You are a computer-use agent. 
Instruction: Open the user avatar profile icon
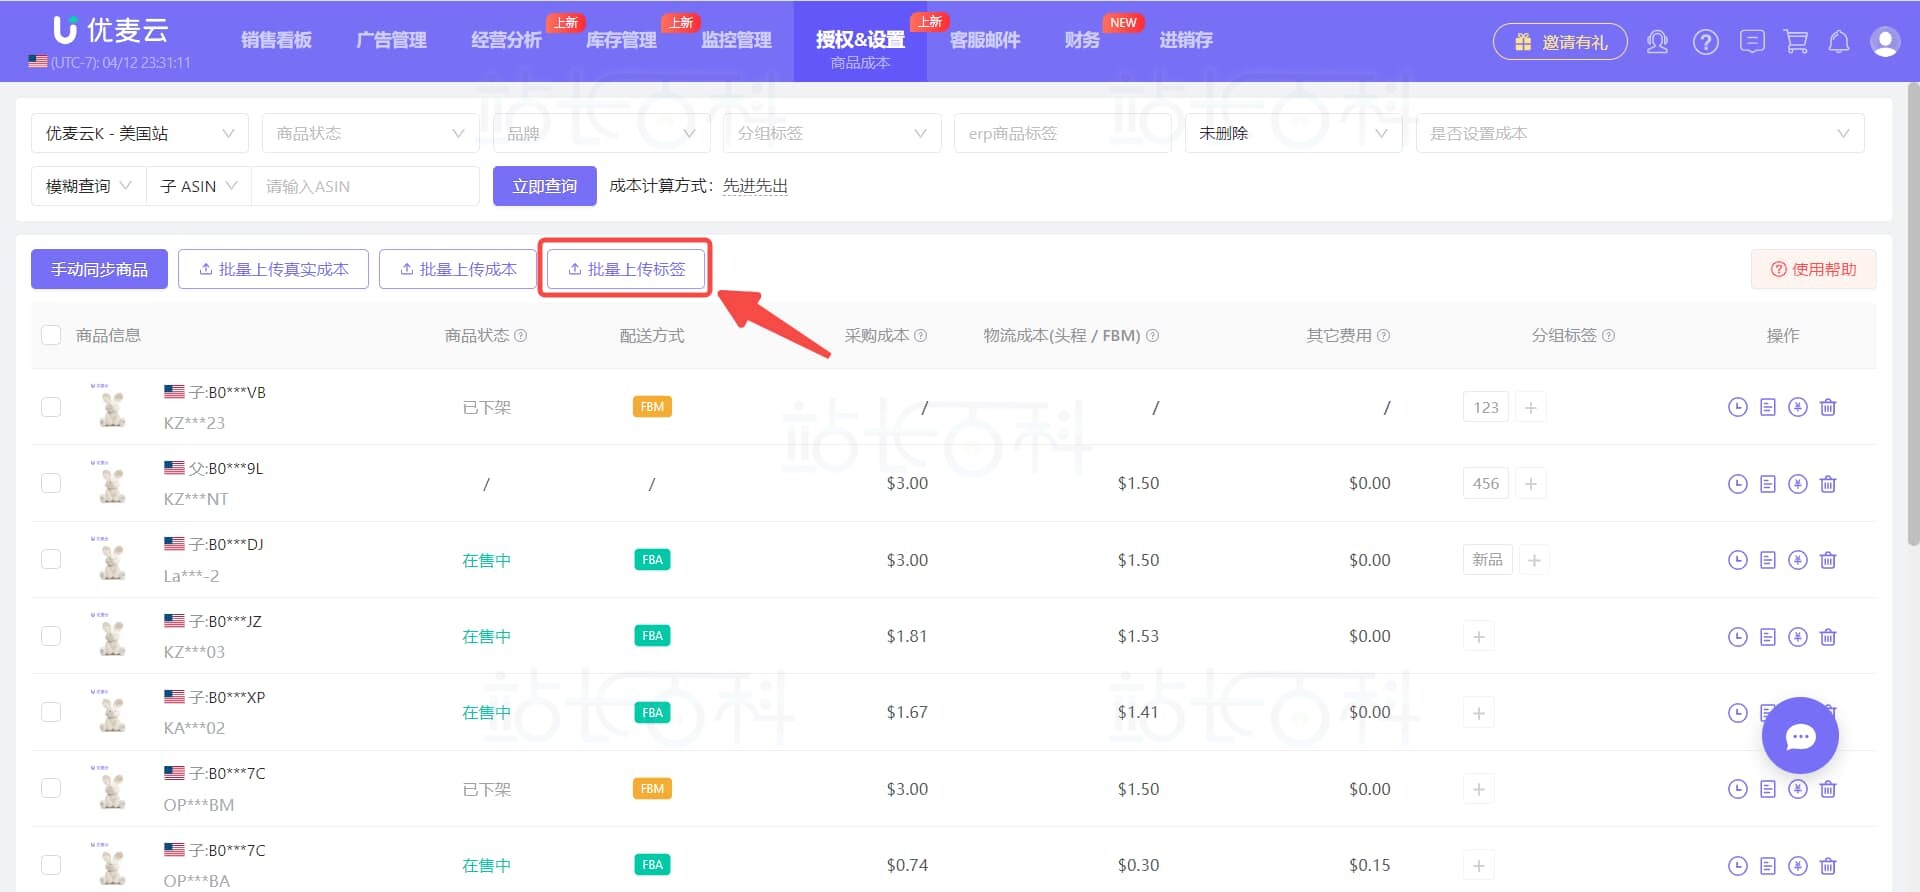click(1885, 42)
